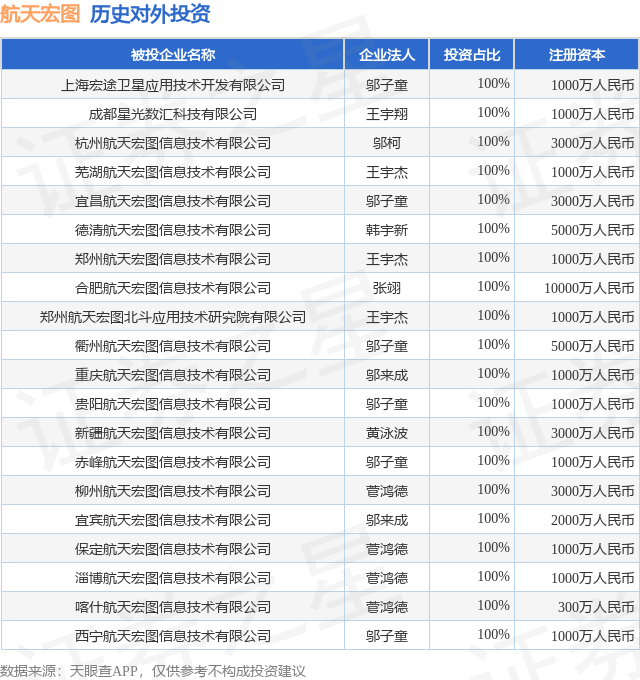The height and width of the screenshot is (680, 640).
Task: Click the 航天宏图 title text
Action: coord(40,14)
